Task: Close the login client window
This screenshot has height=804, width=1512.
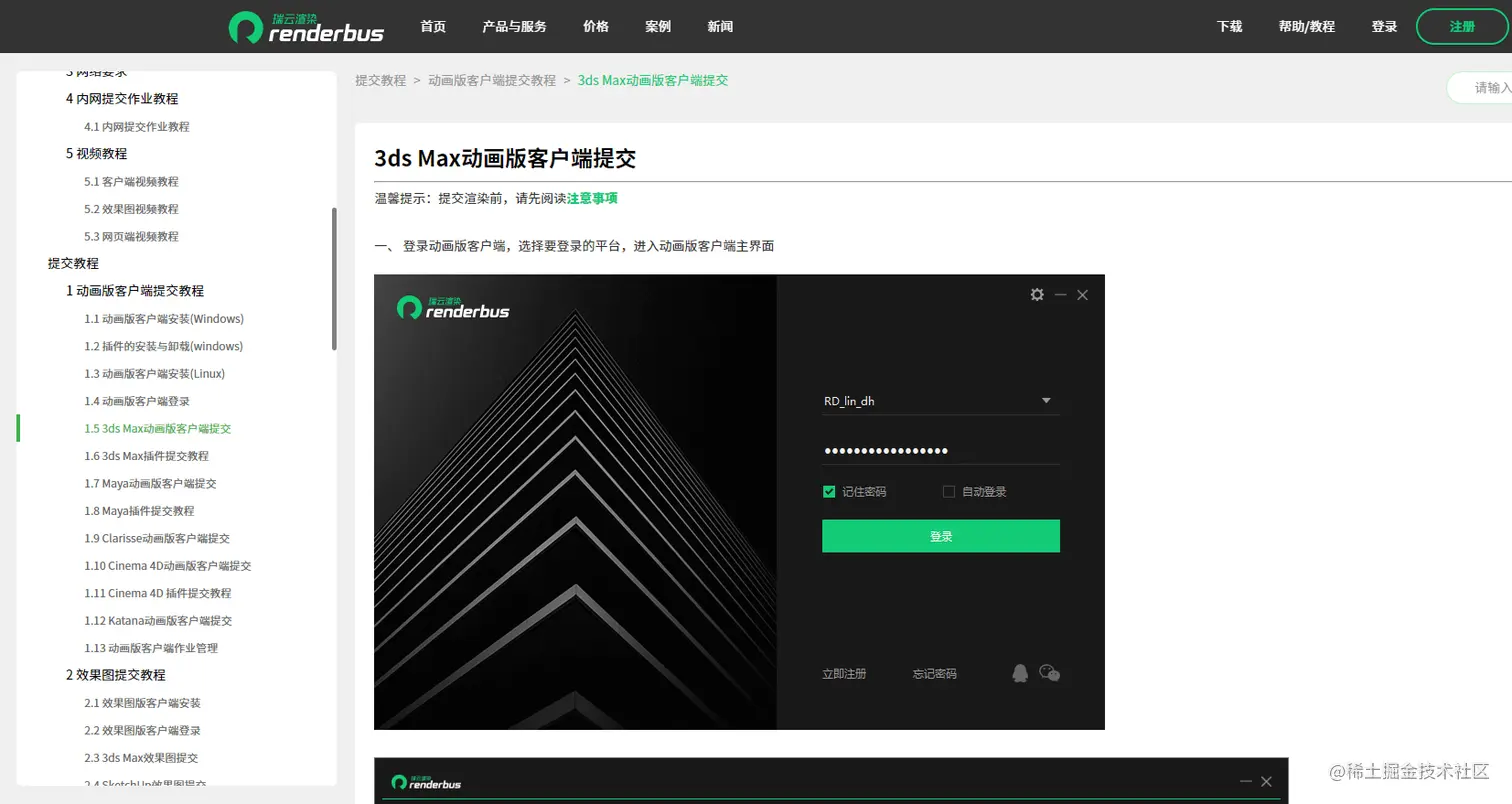Action: pyautogui.click(x=1082, y=294)
